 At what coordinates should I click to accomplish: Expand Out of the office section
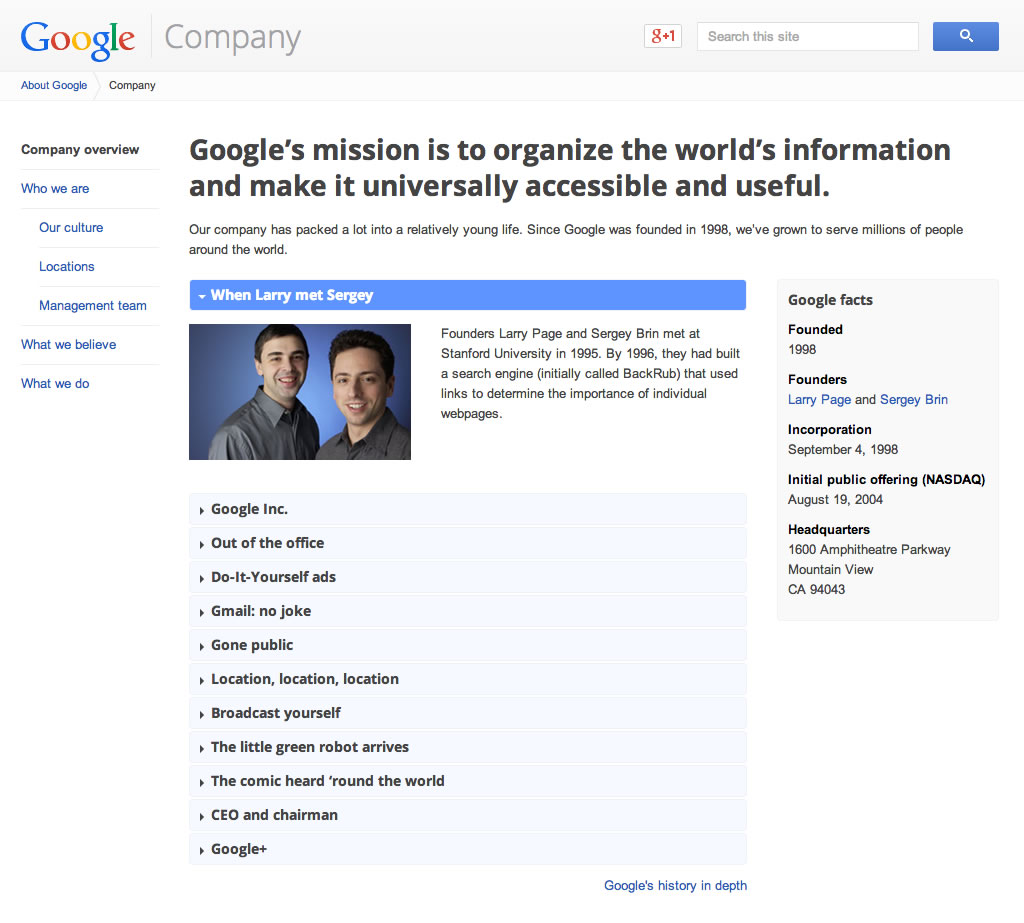[x=468, y=543]
